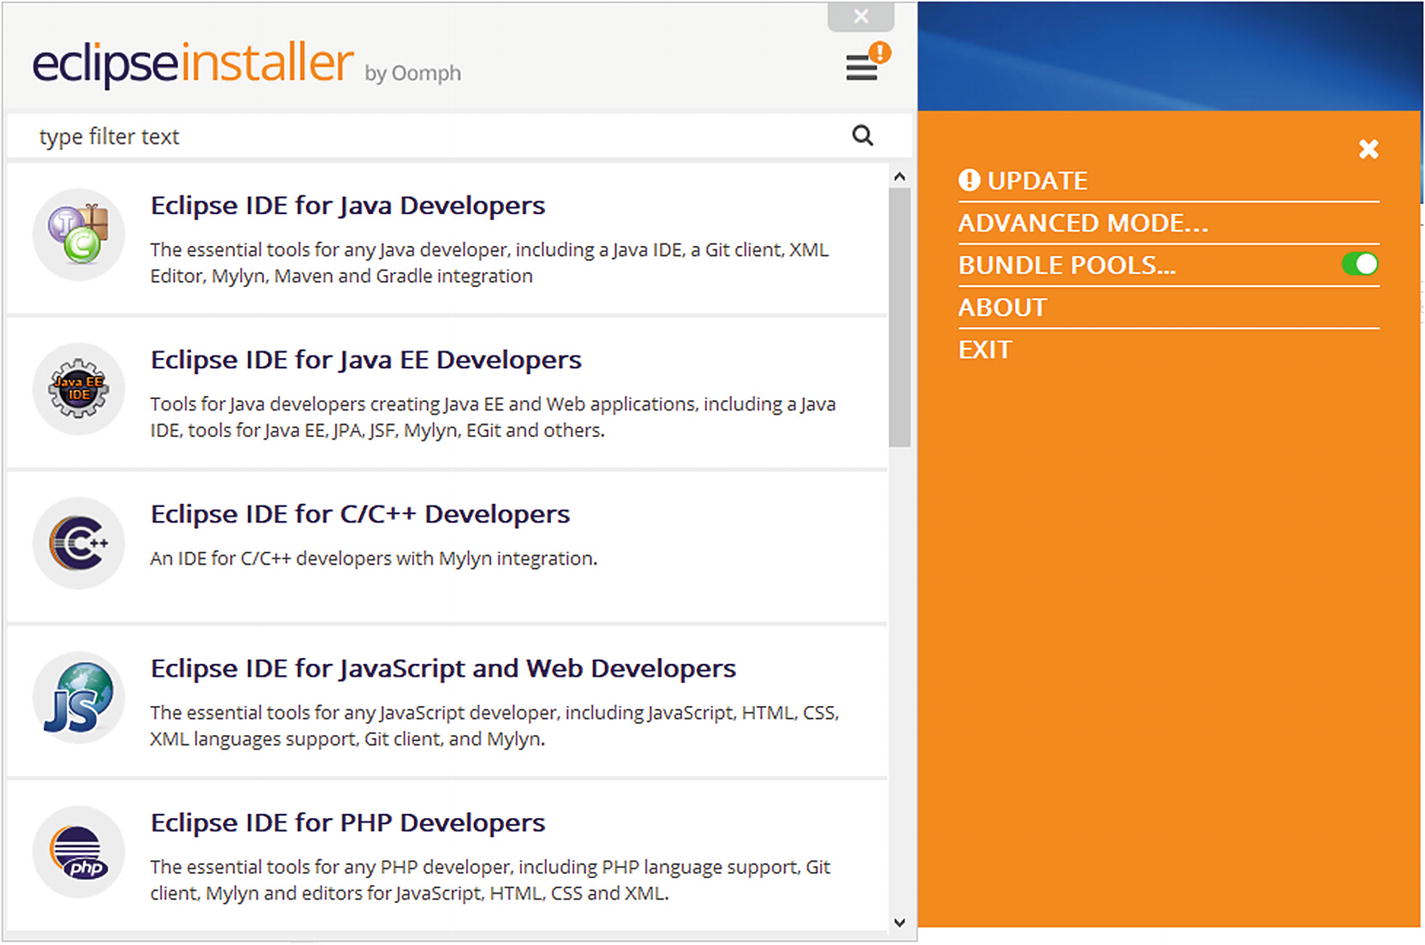Screen dimensions: 1425x945
Task: Select Eclipse IDE for Java EE Developers title
Action: pyautogui.click(x=366, y=360)
